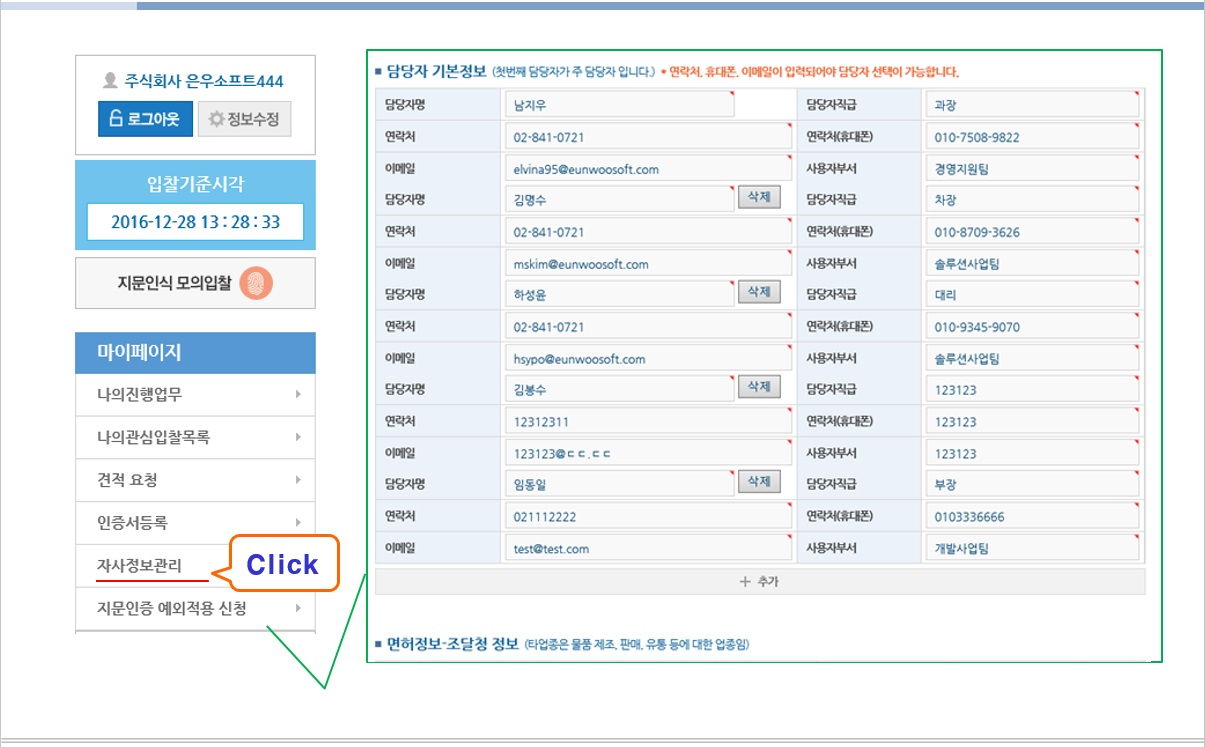
Task: Edit the email field test@test.com
Action: (648, 548)
